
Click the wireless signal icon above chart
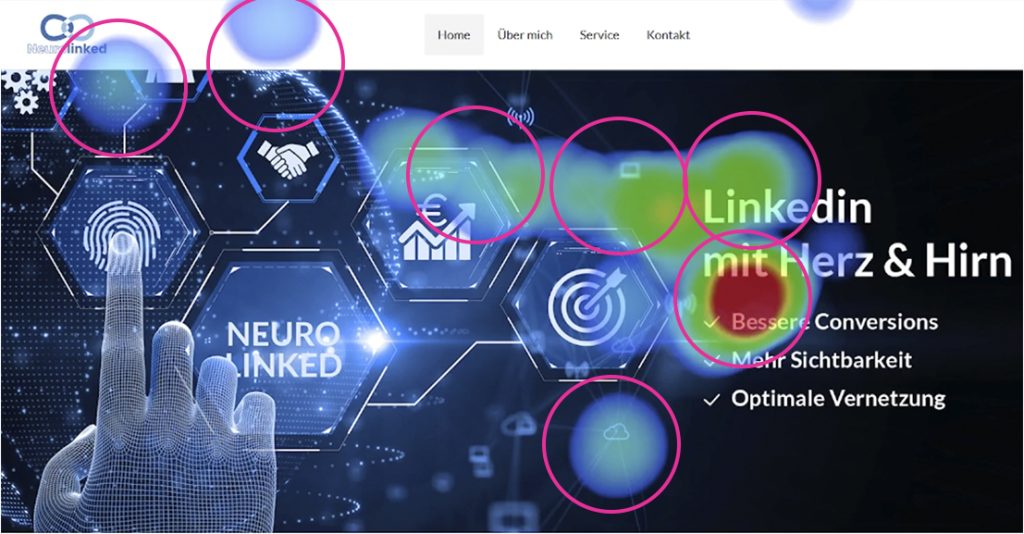(520, 117)
